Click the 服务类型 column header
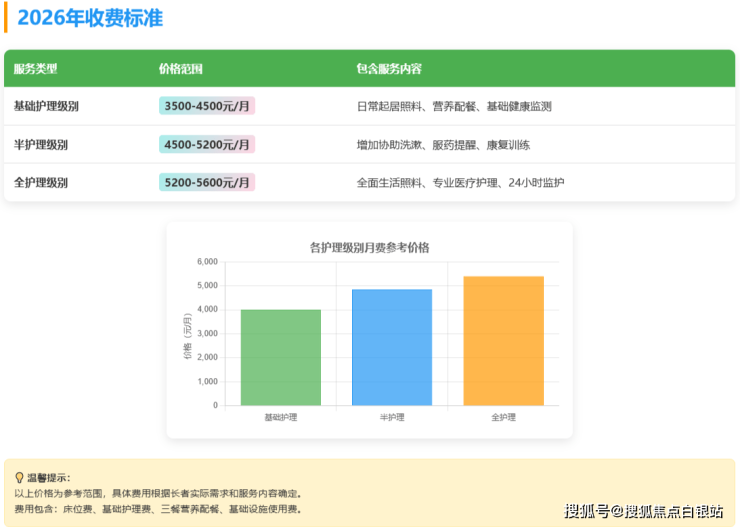The width and height of the screenshot is (740, 527). 35,69
